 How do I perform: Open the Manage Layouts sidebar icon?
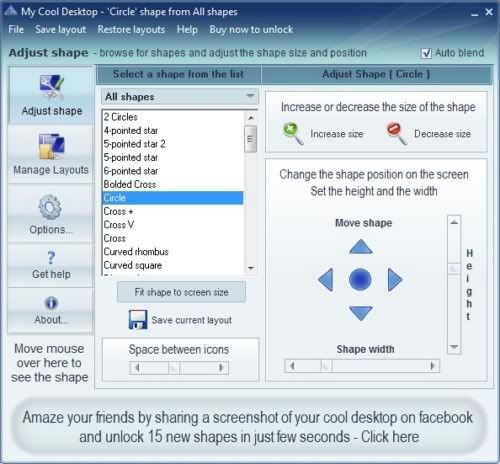point(51,146)
